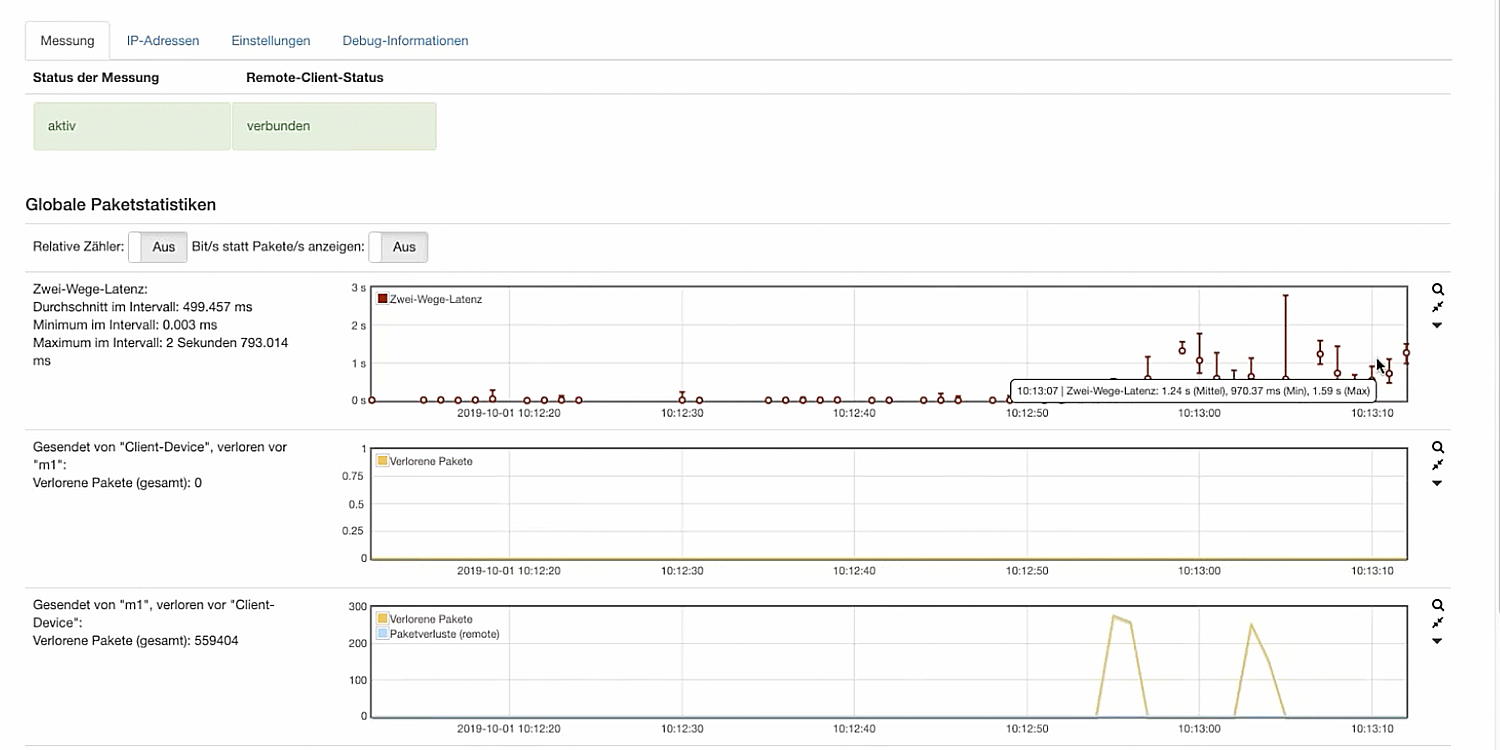The width and height of the screenshot is (1500, 750).
Task: Click the blue Paketverluste (remote) legend marker
Action: tap(382, 634)
